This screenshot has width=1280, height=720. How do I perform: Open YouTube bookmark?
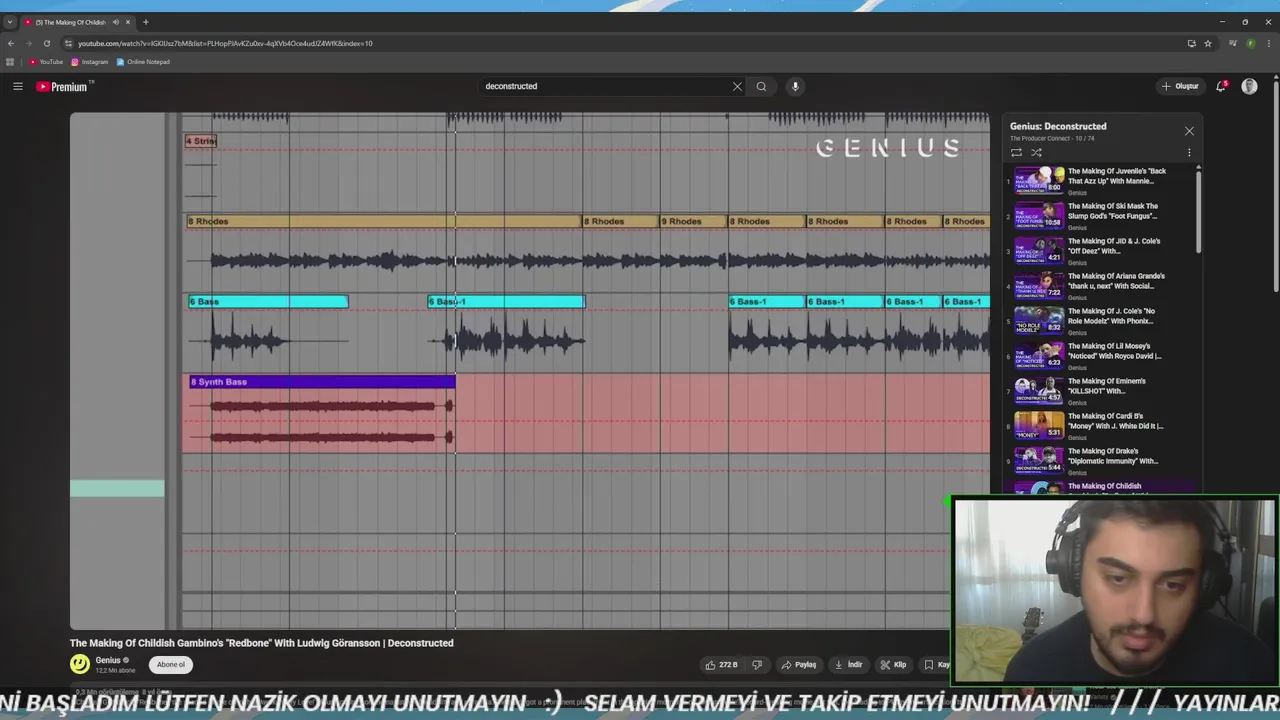[45, 62]
